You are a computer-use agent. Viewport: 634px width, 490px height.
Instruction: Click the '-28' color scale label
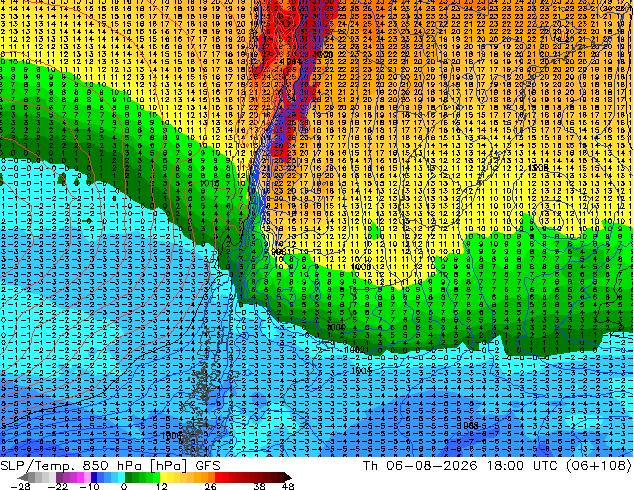tap(20, 486)
